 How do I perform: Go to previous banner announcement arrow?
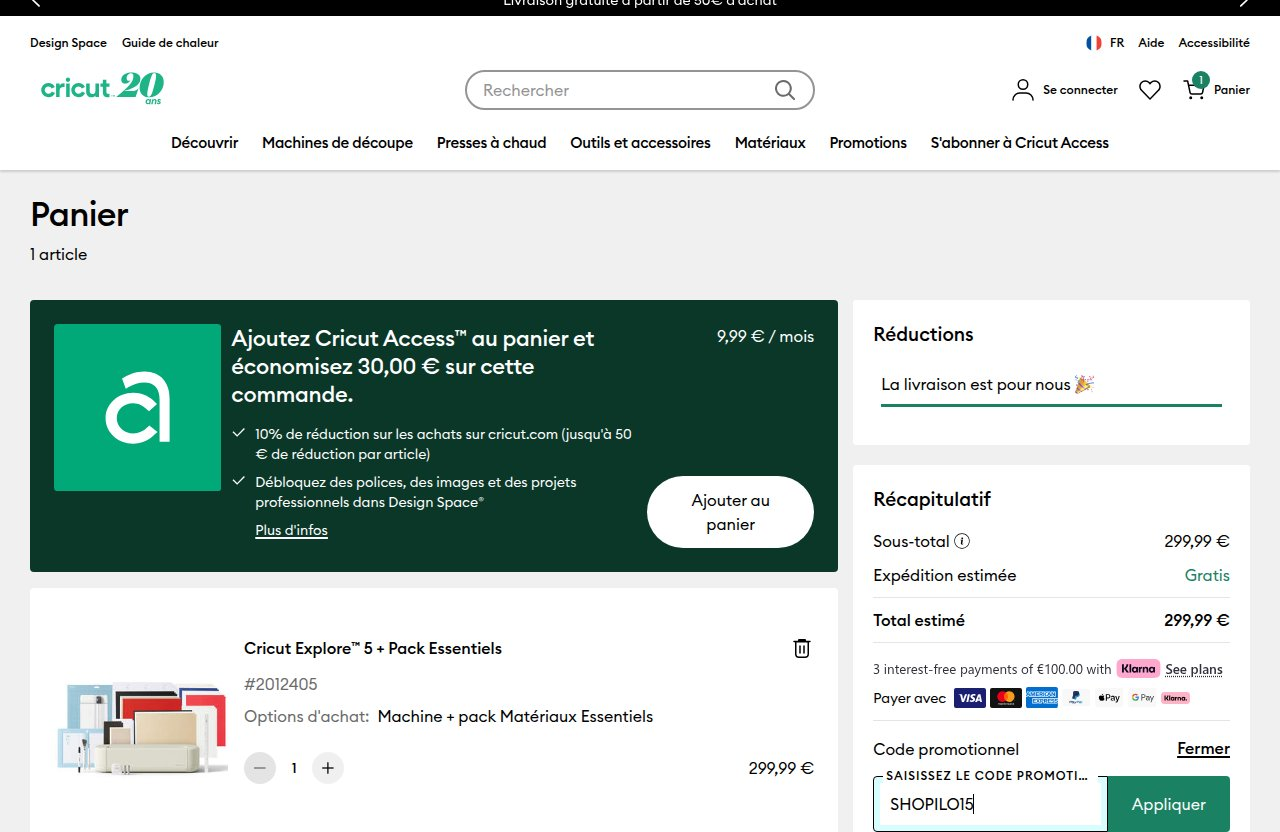(x=37, y=3)
